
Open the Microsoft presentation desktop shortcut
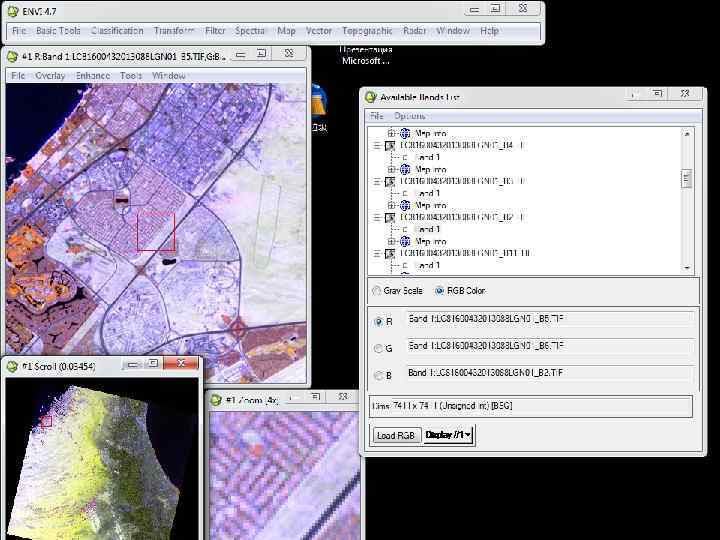tap(366, 55)
